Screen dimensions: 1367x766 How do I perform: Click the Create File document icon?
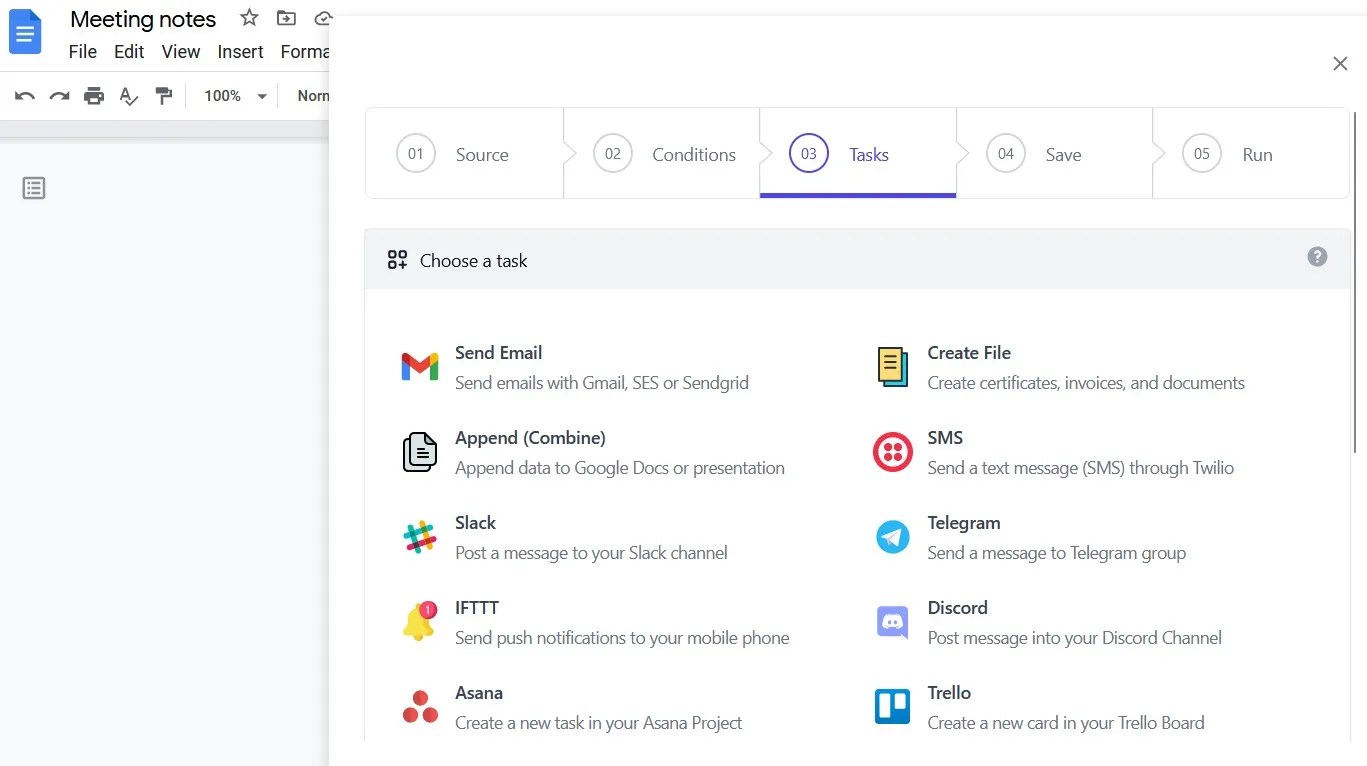(892, 366)
